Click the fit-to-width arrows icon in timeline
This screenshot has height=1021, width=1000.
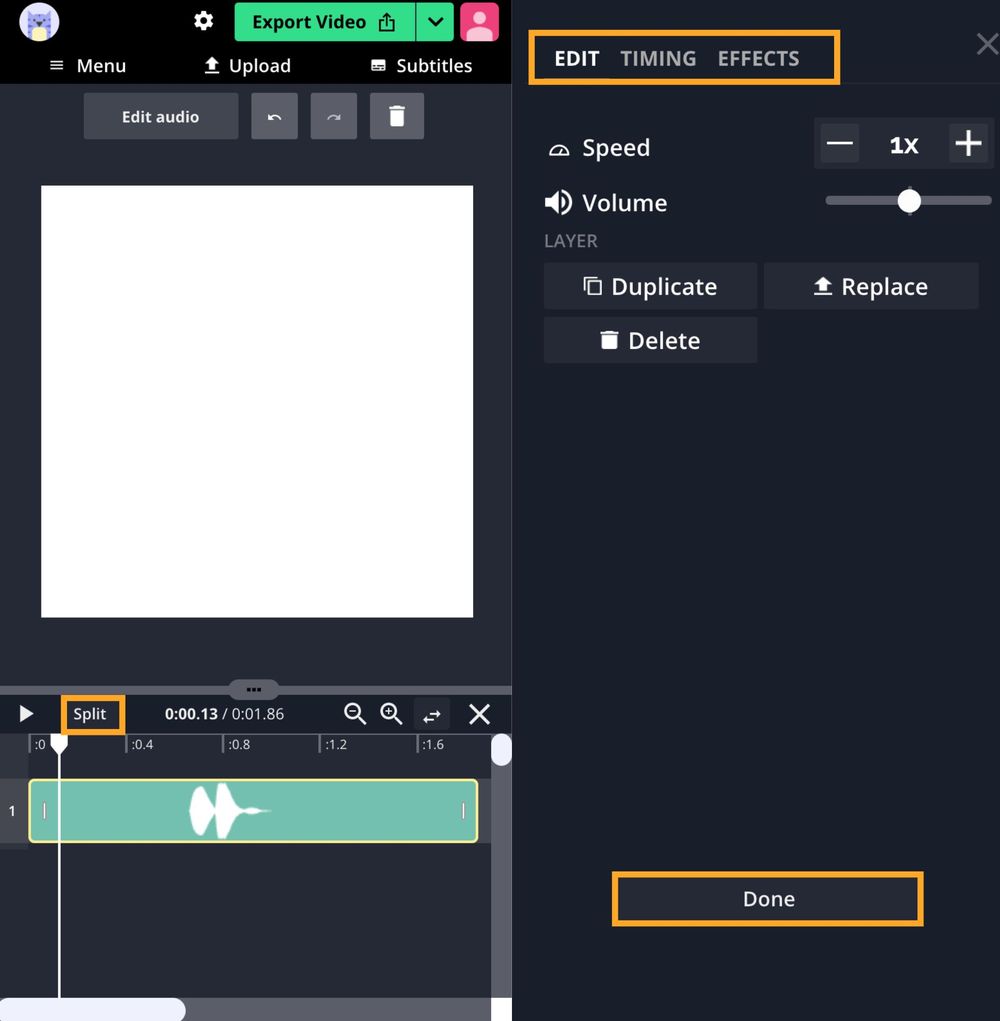click(432, 715)
